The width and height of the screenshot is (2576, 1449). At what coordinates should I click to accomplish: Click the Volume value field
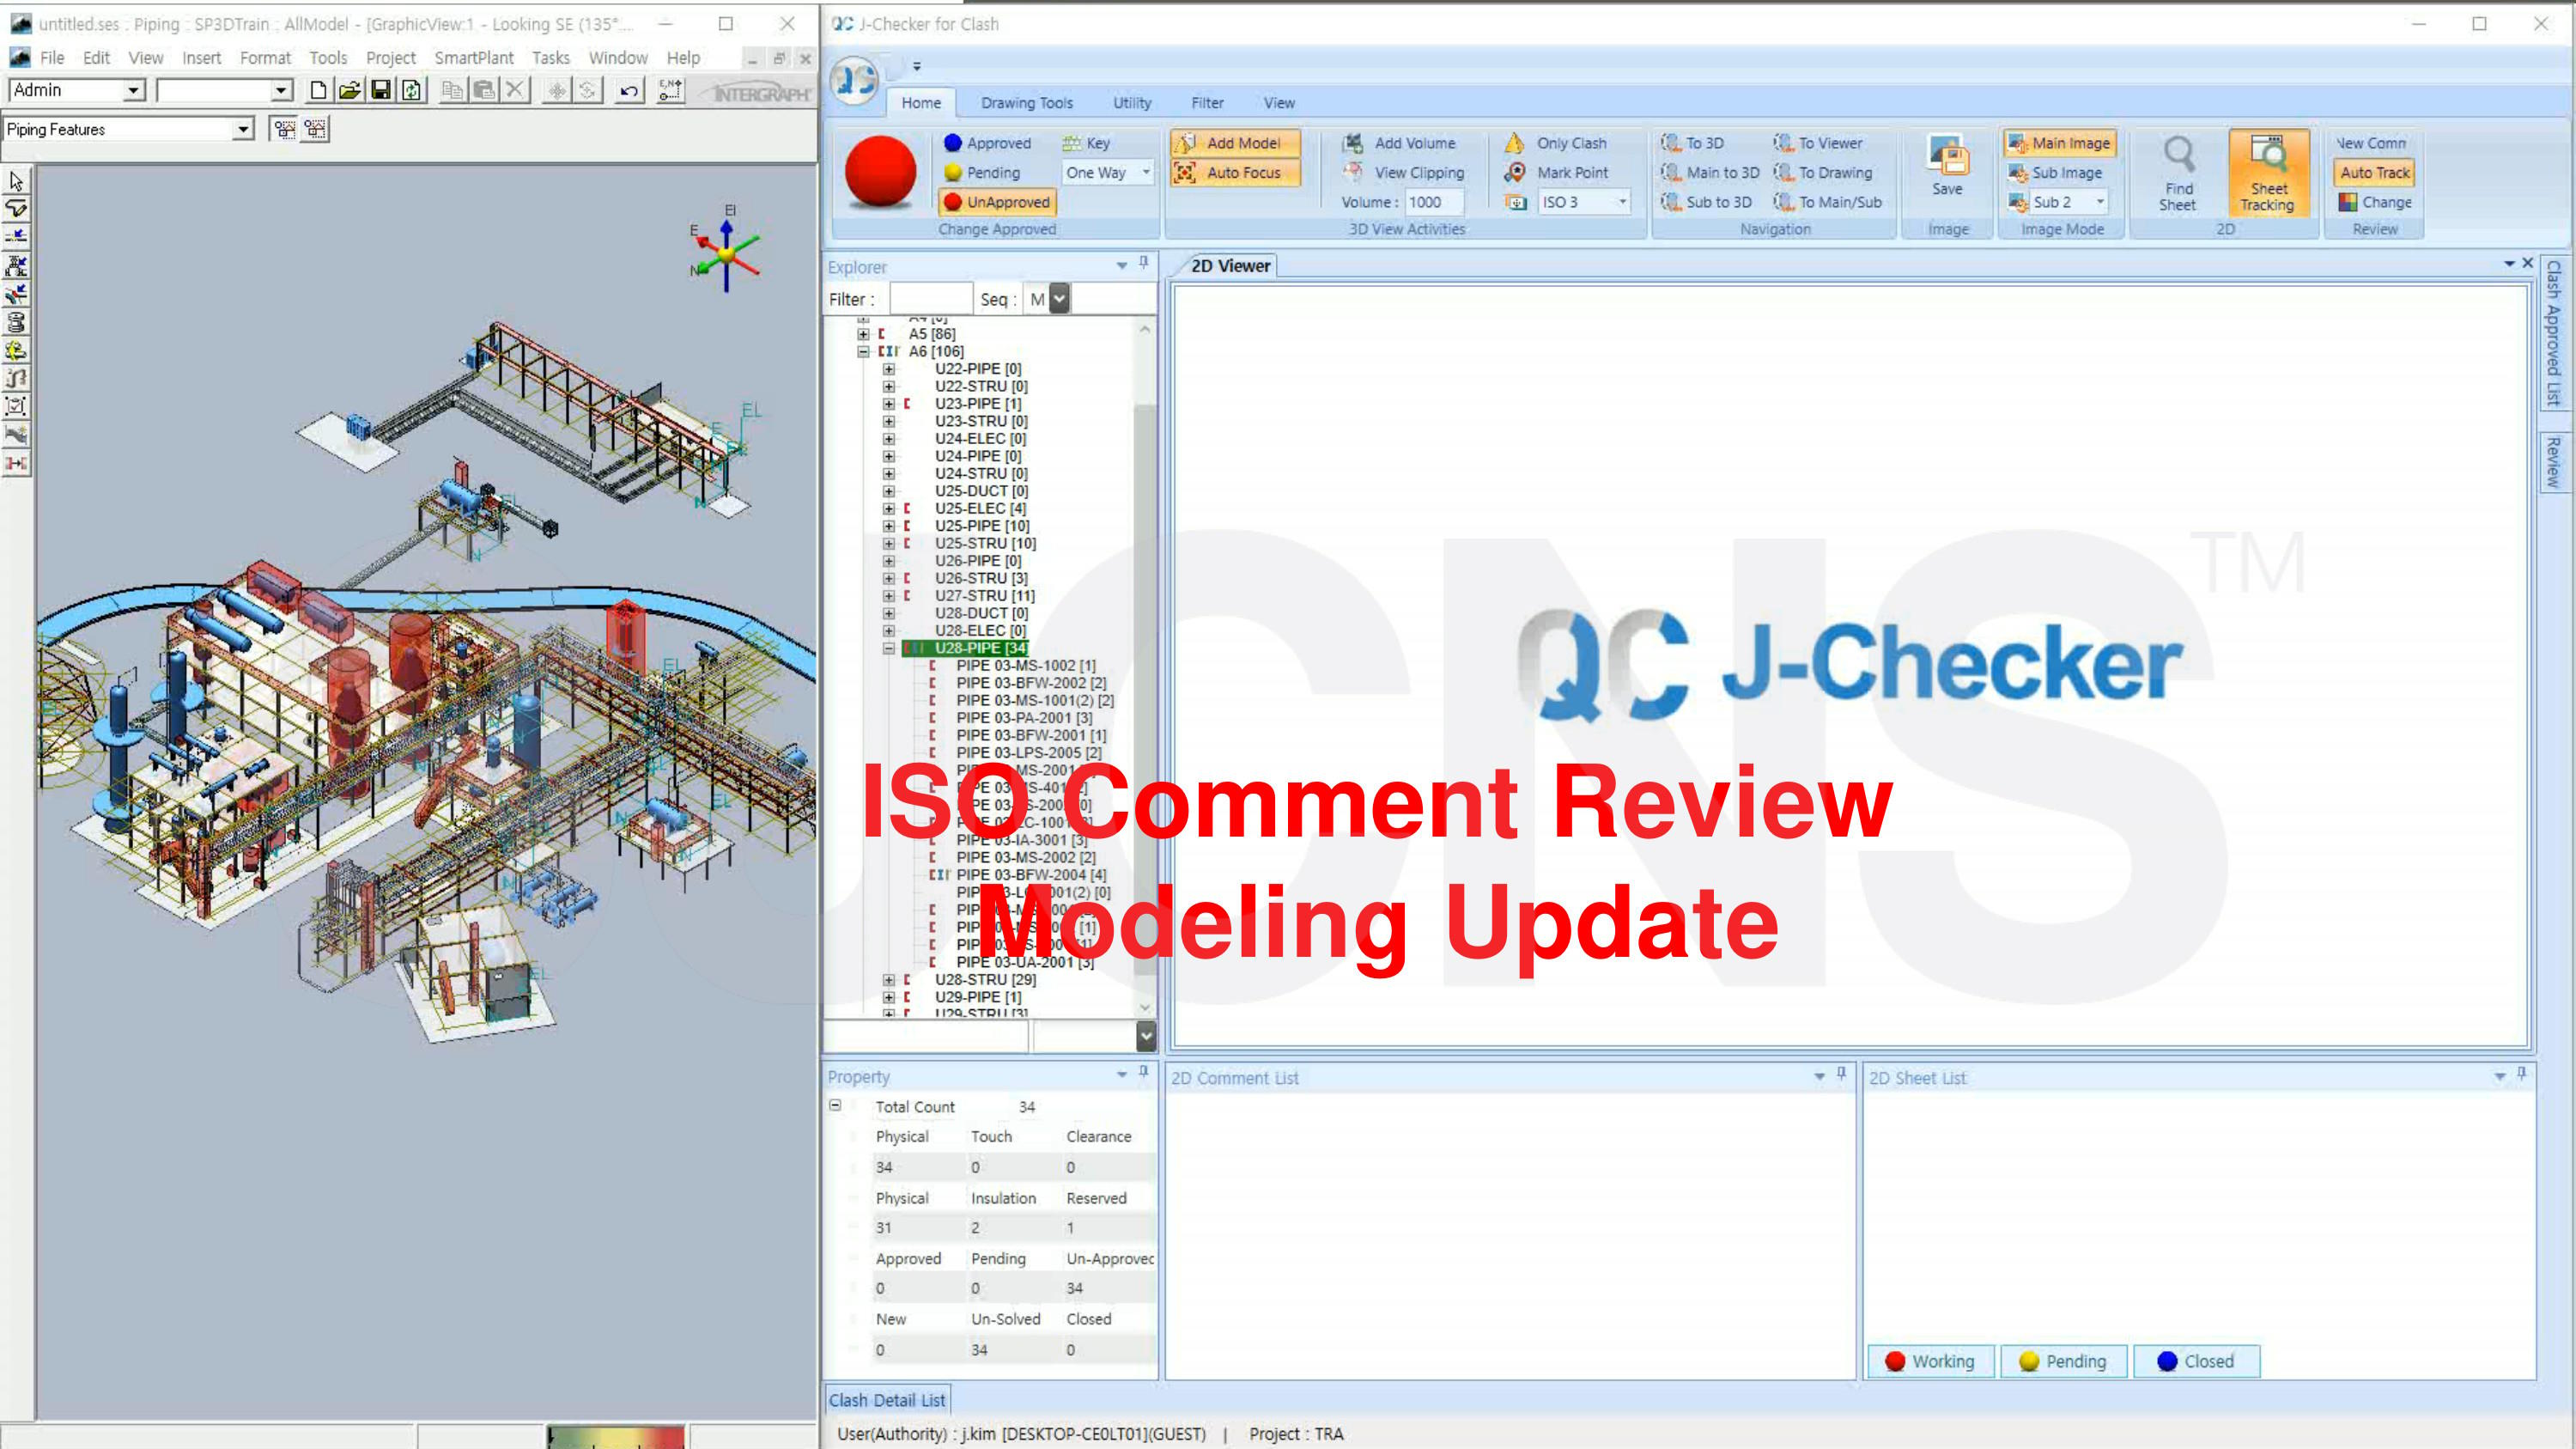(x=1433, y=201)
